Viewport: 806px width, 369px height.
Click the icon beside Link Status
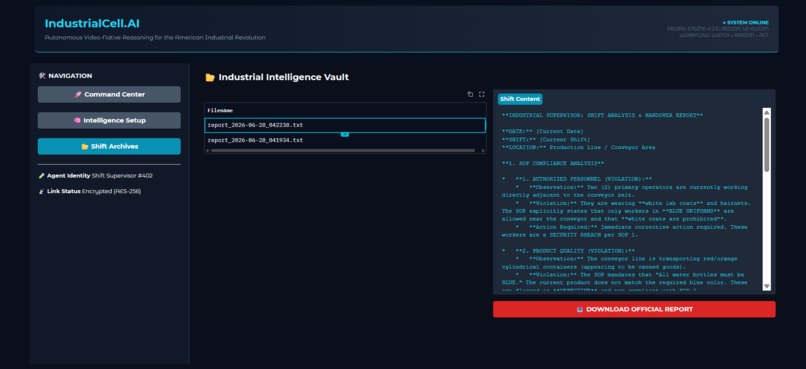tap(42, 191)
